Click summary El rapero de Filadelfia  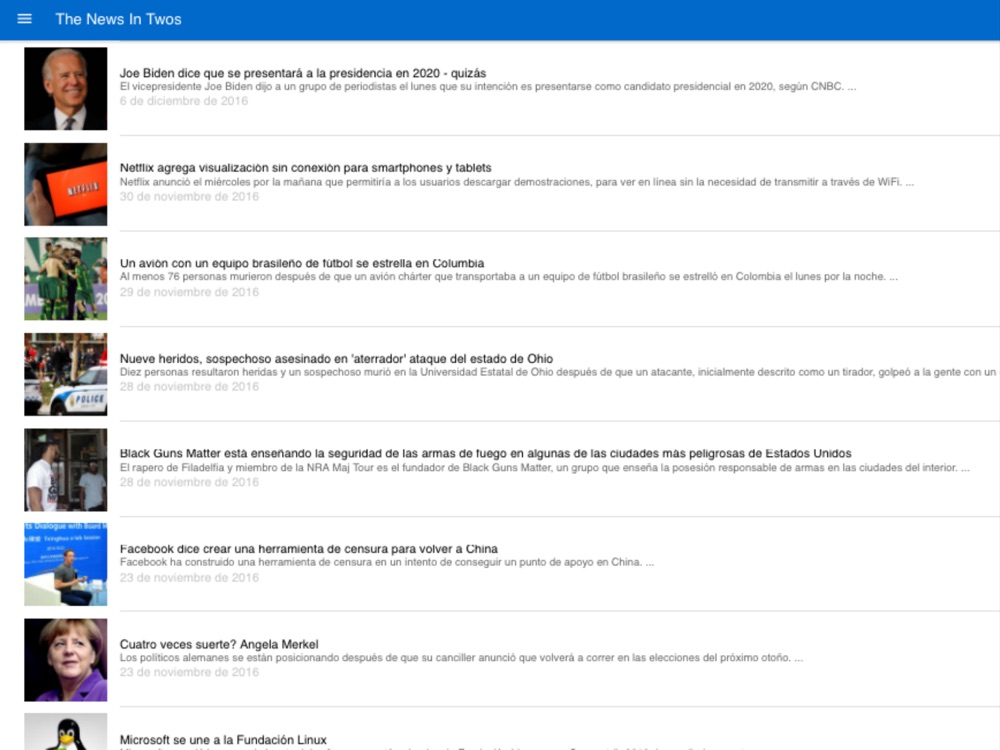tap(545, 468)
